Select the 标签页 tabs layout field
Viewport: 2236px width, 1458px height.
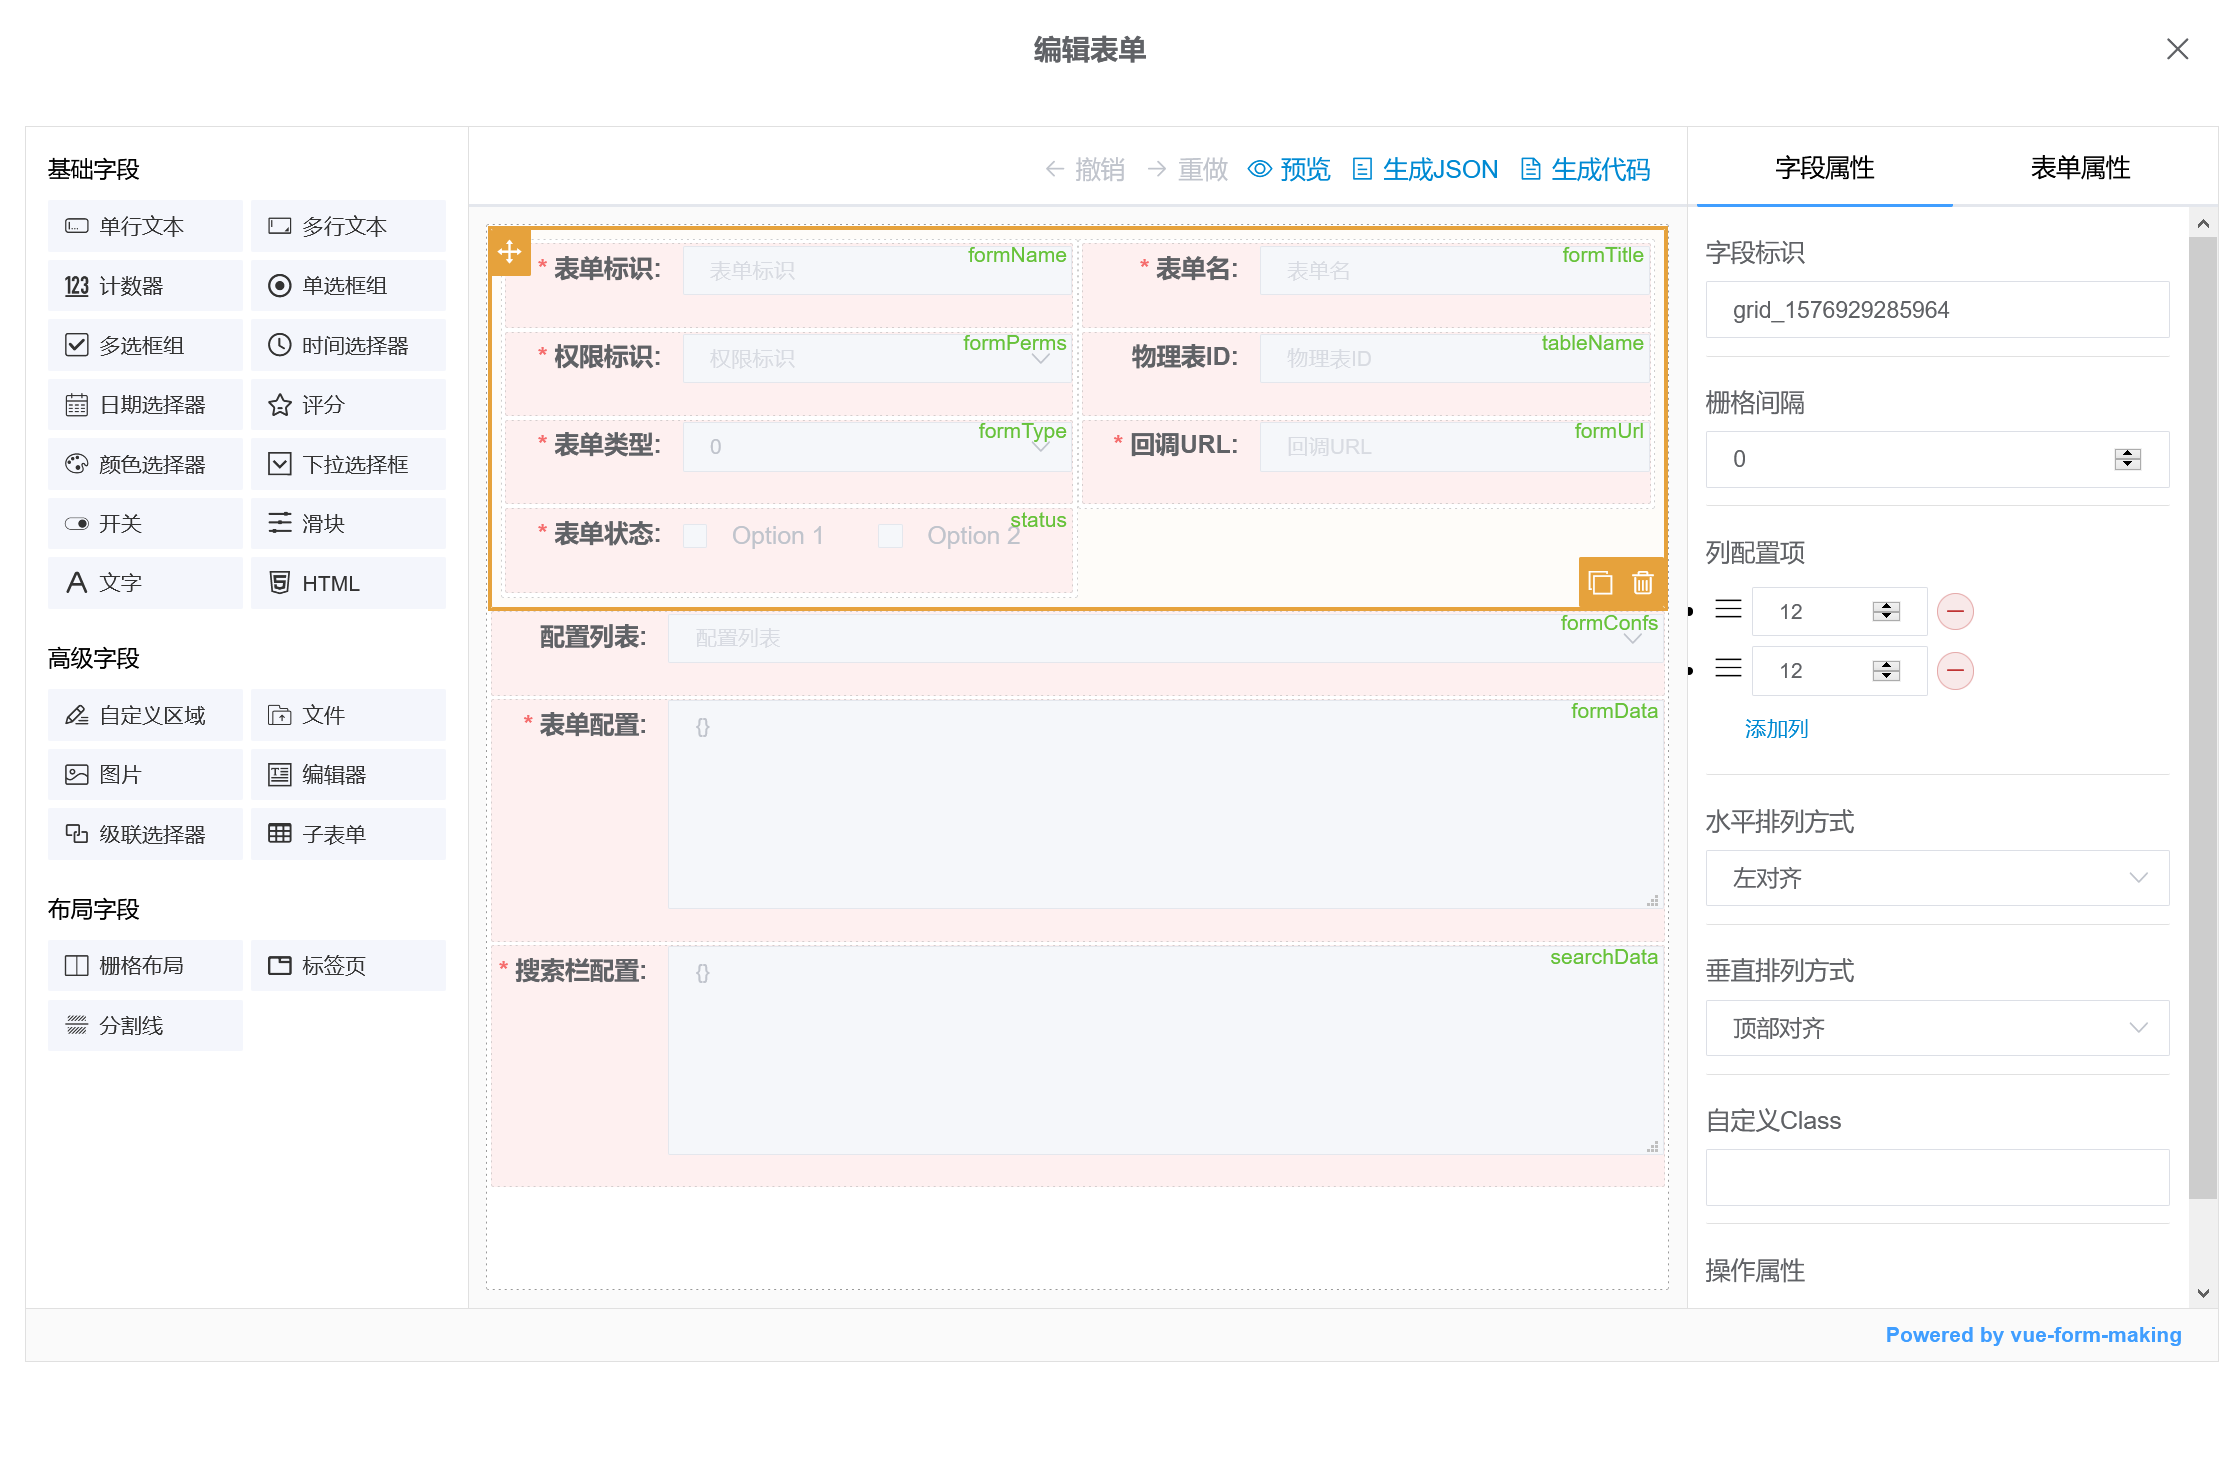coord(348,966)
